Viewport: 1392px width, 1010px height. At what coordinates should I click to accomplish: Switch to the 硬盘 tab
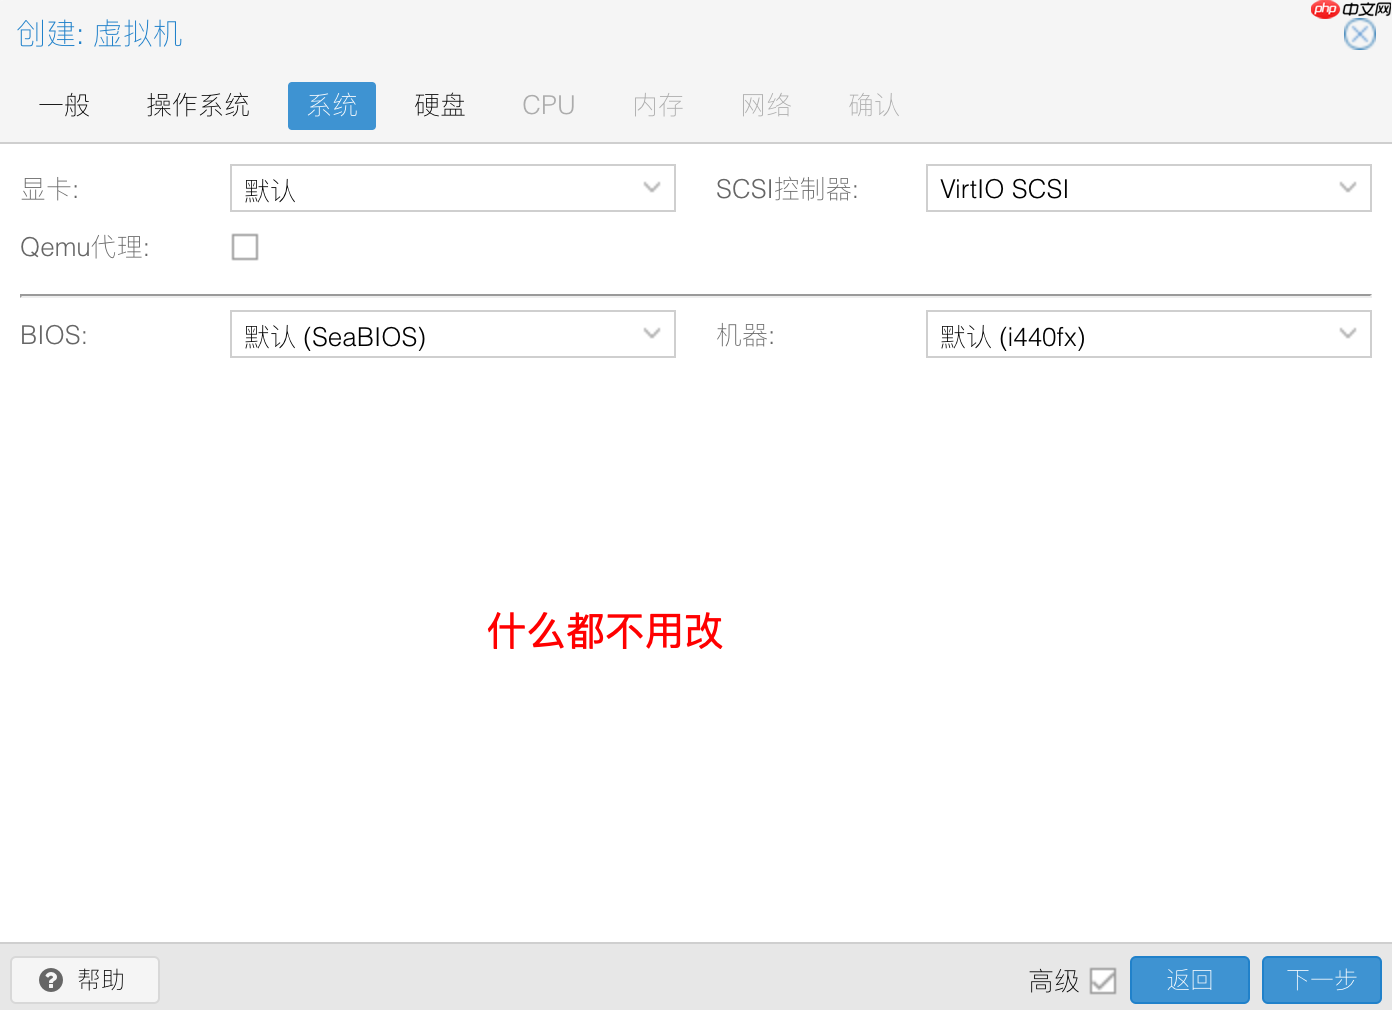click(440, 105)
